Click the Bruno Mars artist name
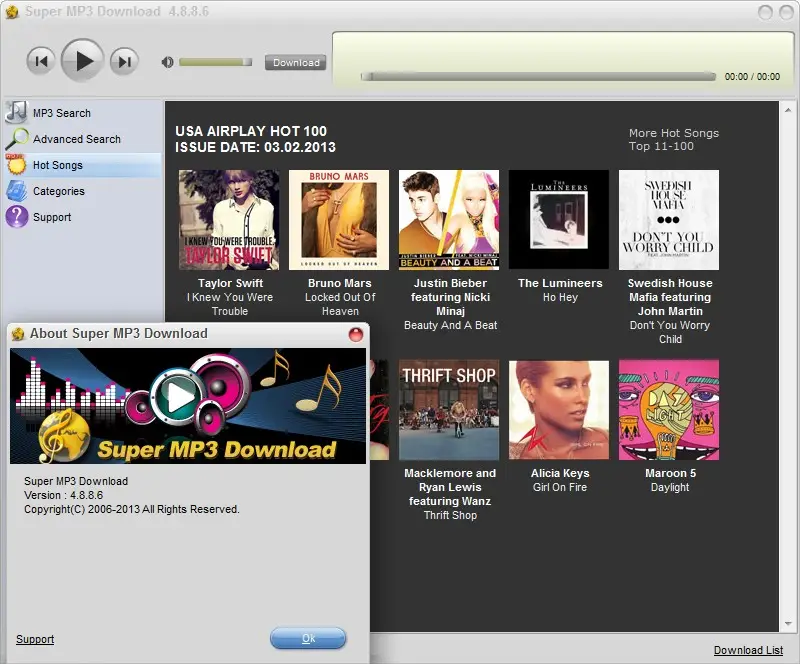The width and height of the screenshot is (800, 664). tap(340, 283)
